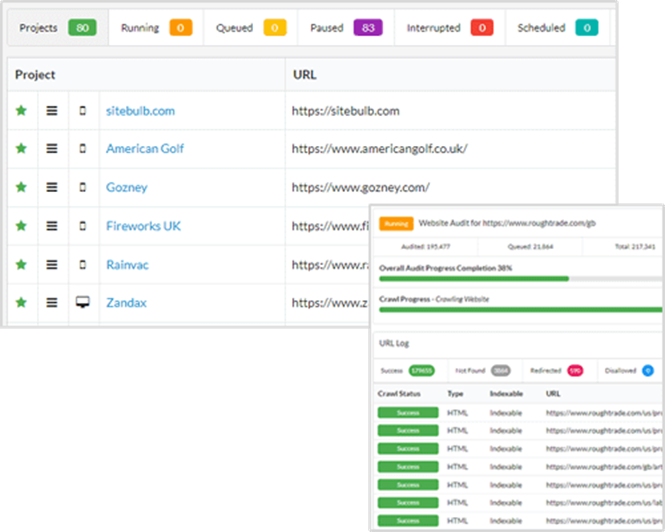The width and height of the screenshot is (665, 532).
Task: Toggle favorite star for Zandax project
Action: tap(21, 302)
